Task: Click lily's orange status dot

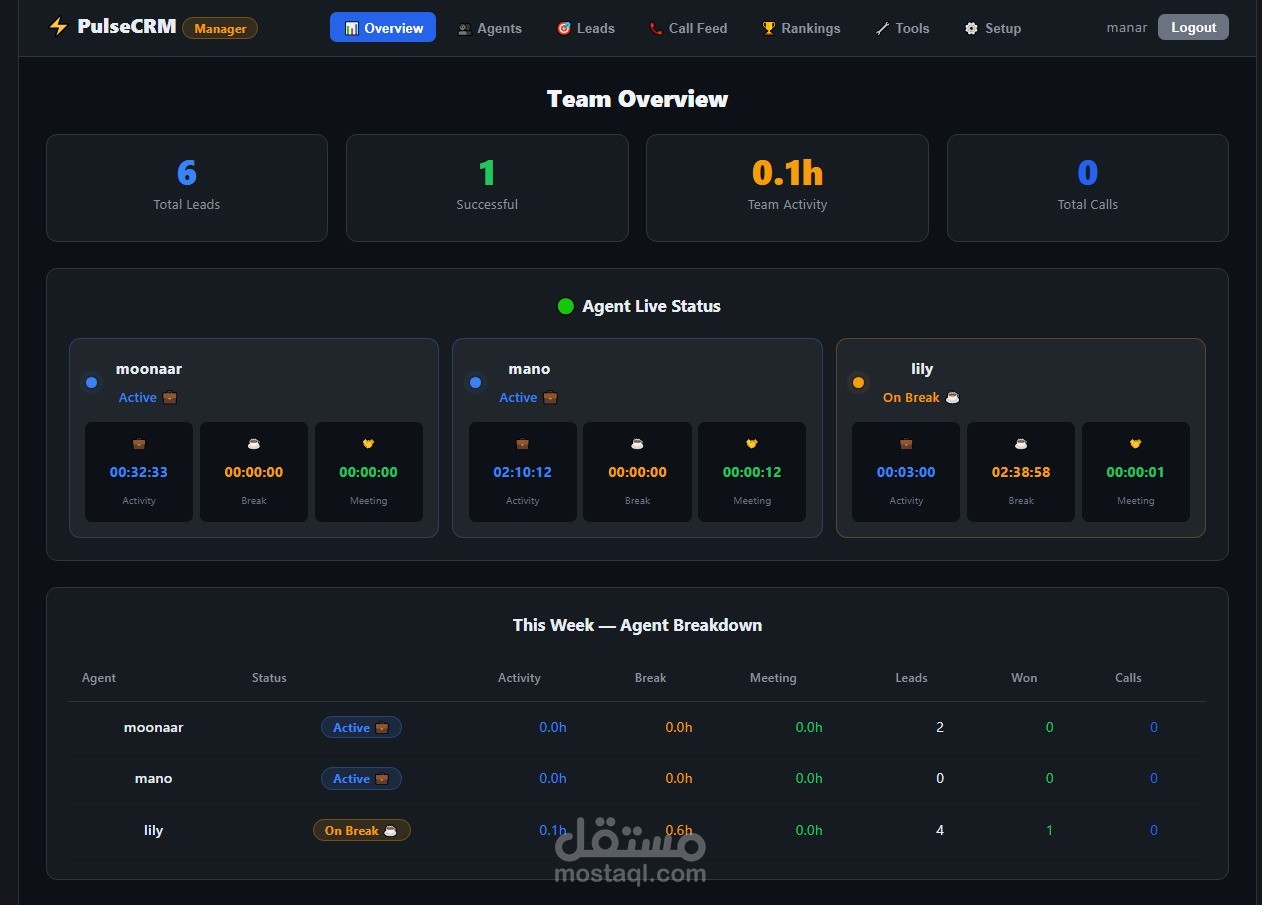Action: tap(858, 382)
